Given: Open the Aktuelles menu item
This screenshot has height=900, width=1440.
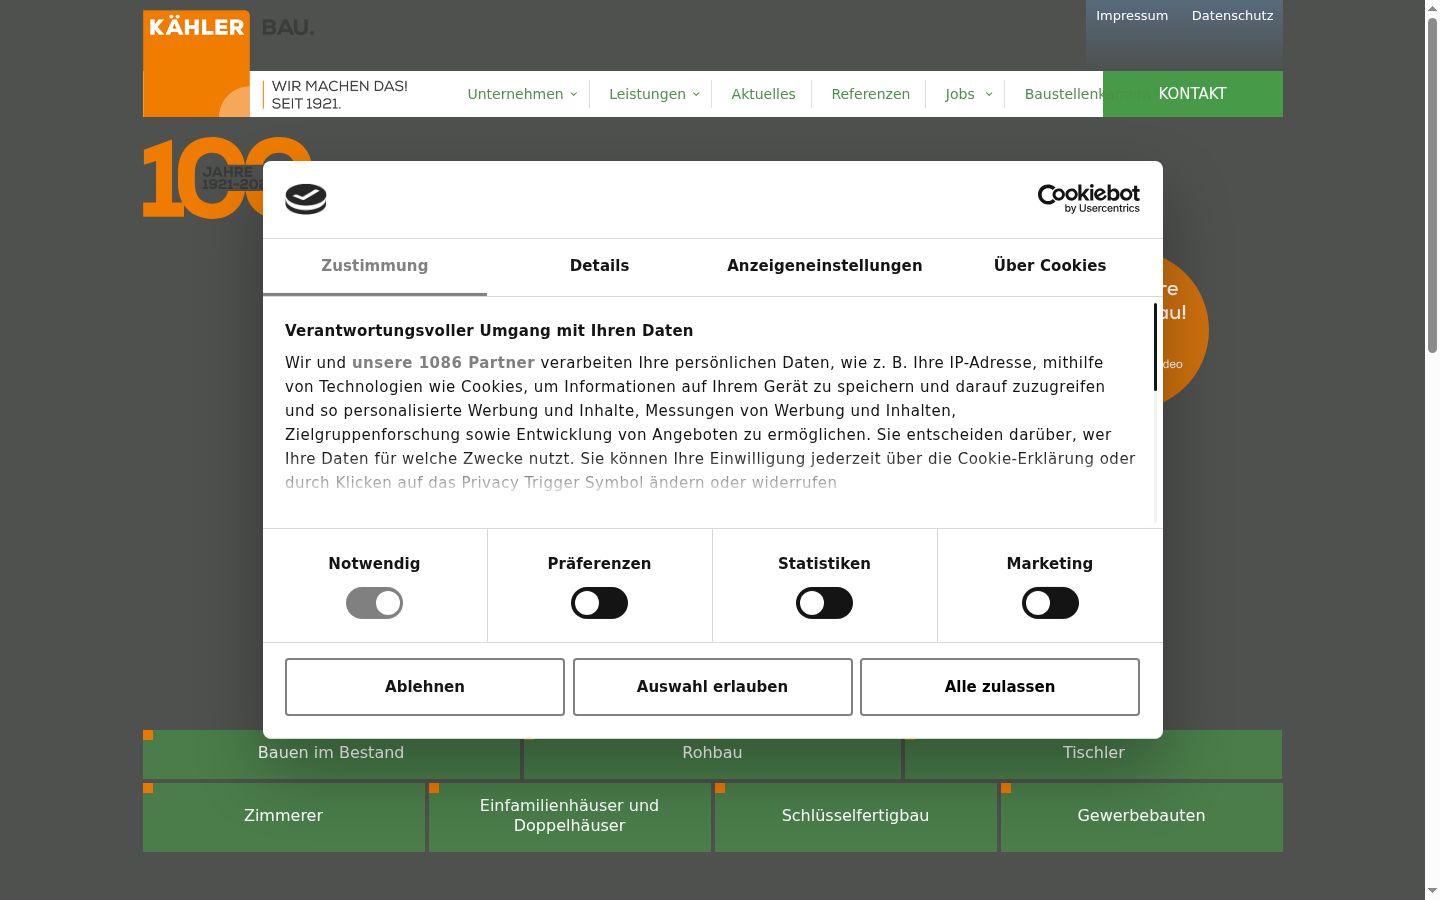Looking at the screenshot, I should point(763,94).
